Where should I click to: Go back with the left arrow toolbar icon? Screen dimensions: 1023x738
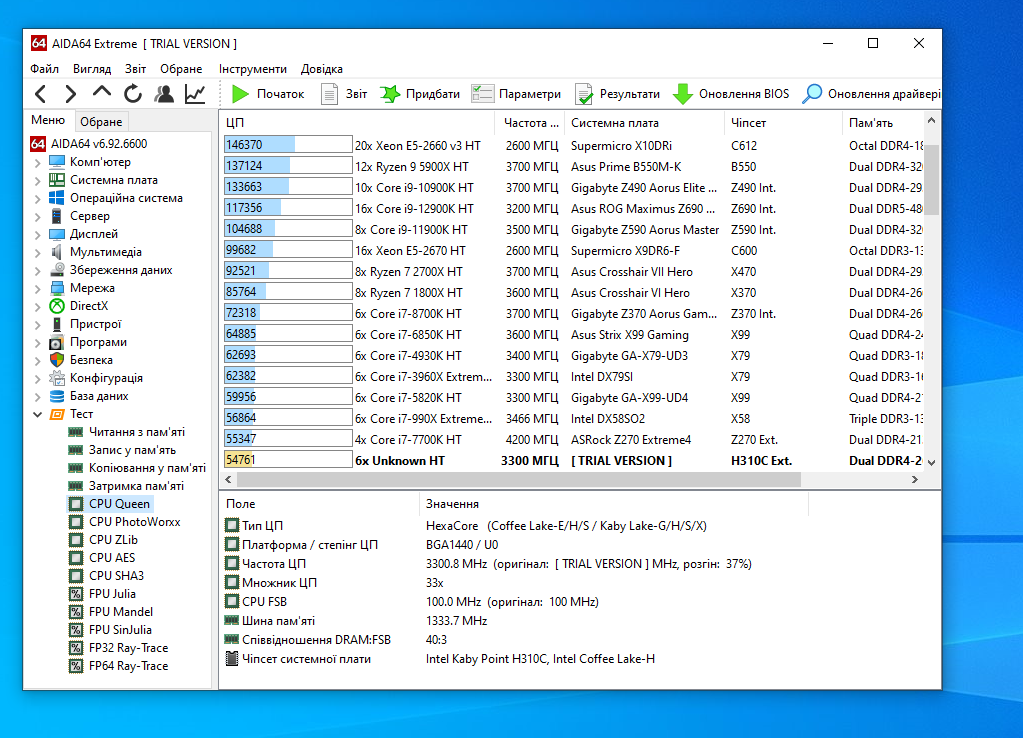click(40, 94)
